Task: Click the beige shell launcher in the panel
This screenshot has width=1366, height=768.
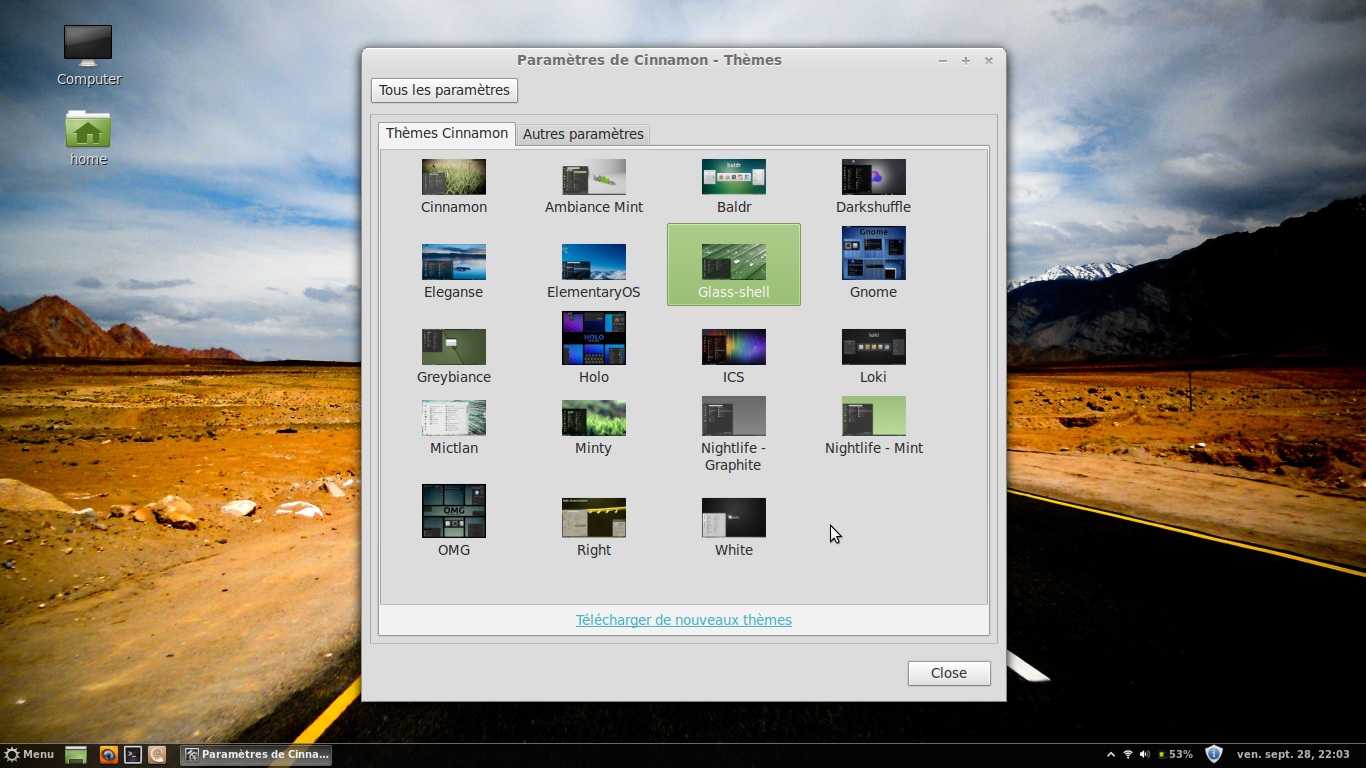Action: click(157, 755)
